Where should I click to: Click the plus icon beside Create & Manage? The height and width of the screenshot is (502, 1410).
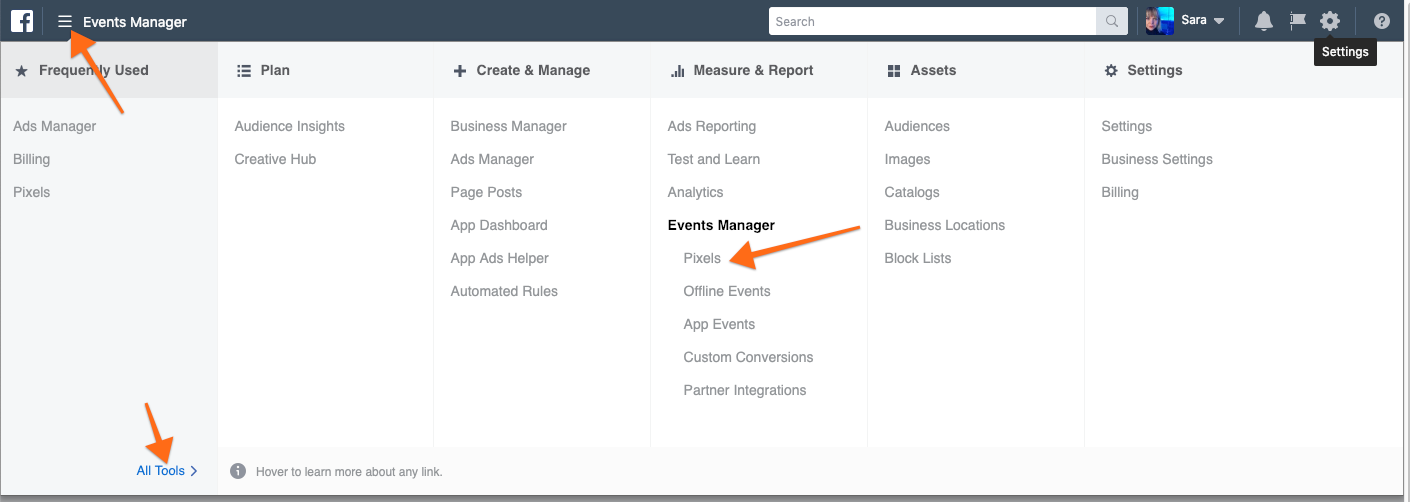pyautogui.click(x=460, y=70)
